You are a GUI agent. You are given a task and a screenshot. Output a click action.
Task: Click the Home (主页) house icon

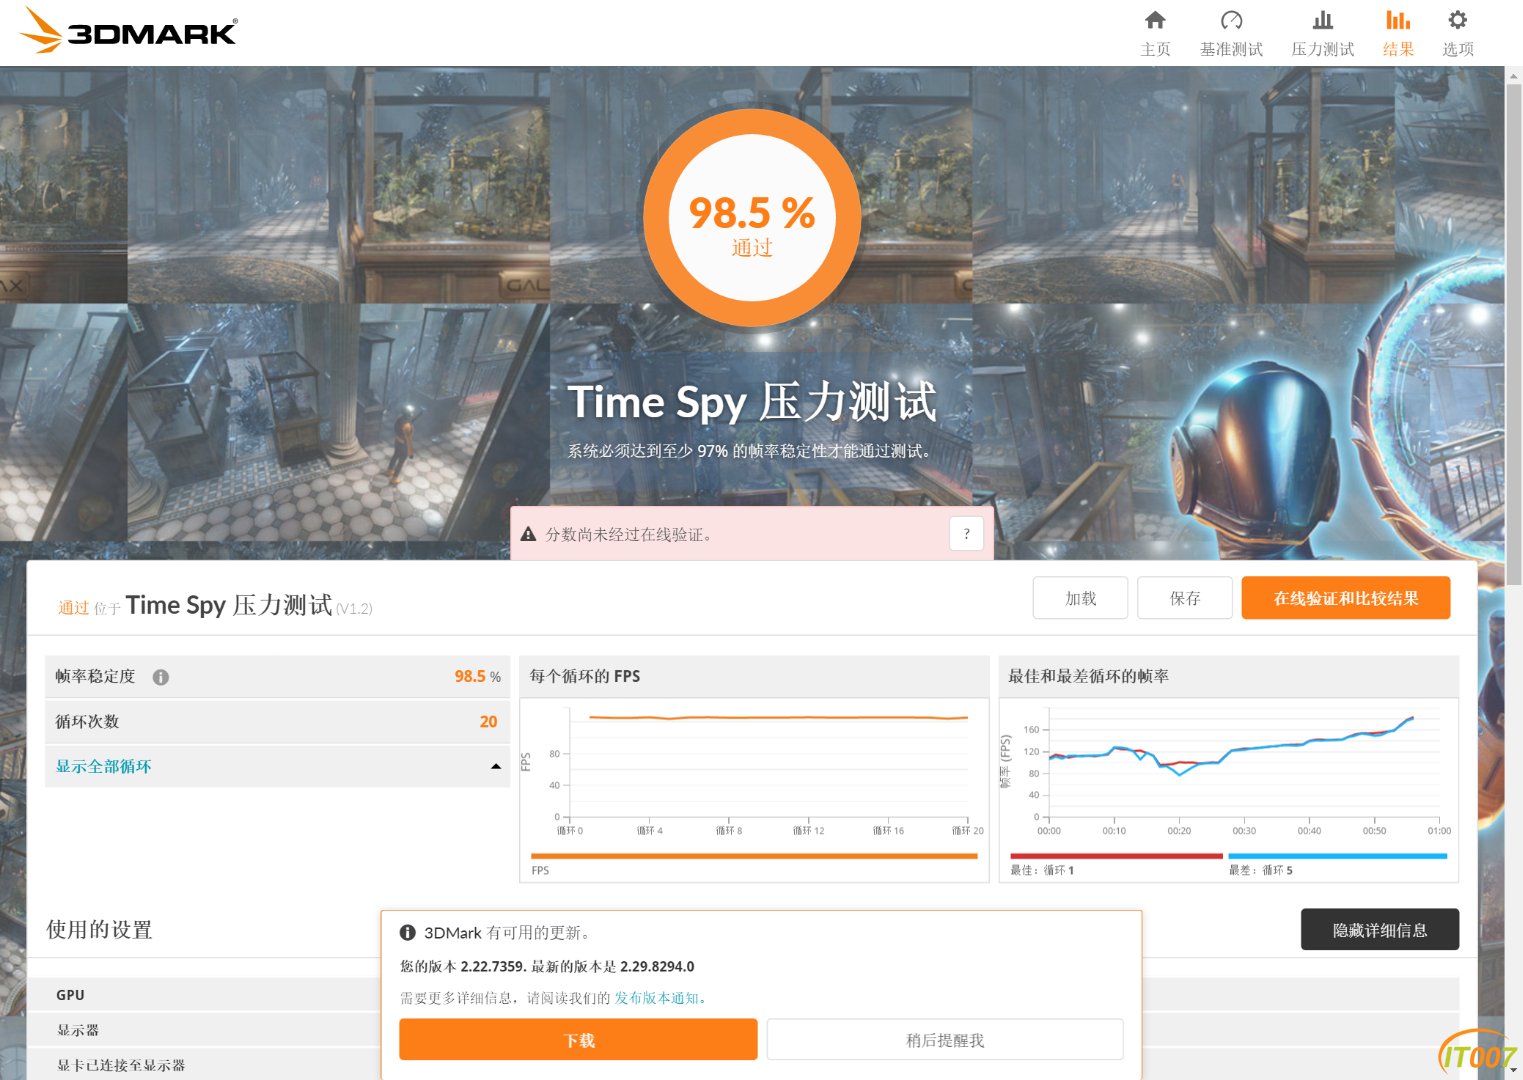1155,21
